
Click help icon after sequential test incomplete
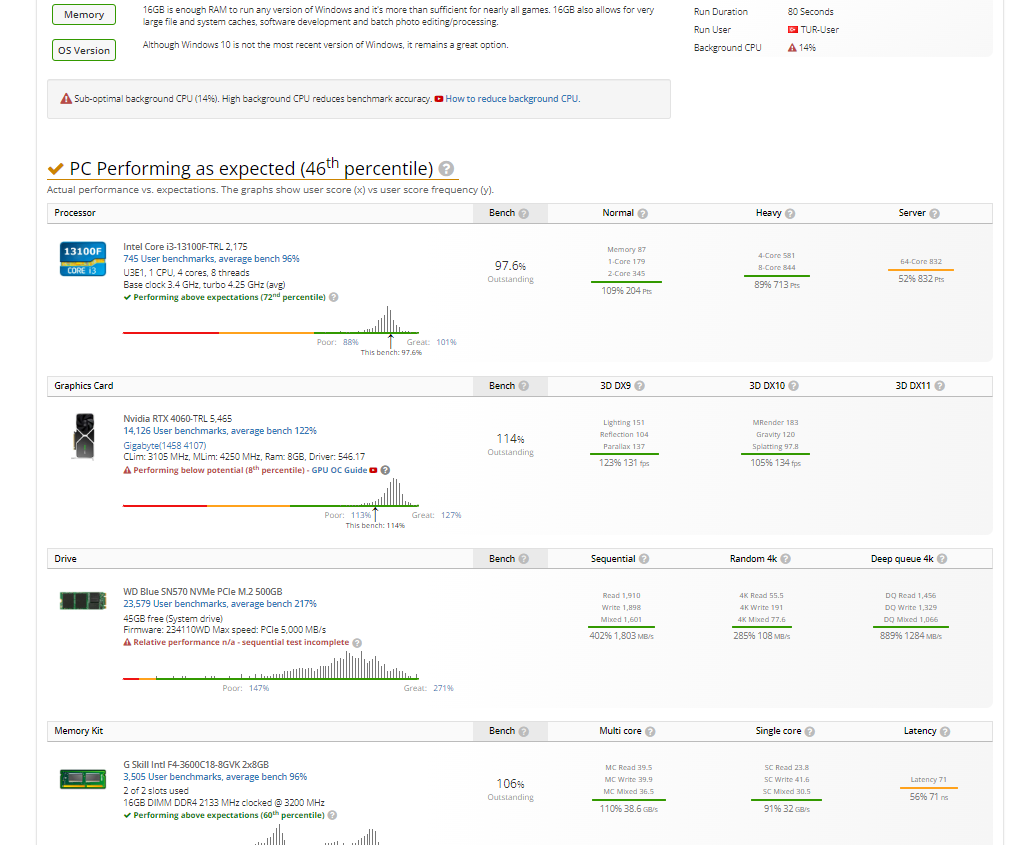click(357, 643)
